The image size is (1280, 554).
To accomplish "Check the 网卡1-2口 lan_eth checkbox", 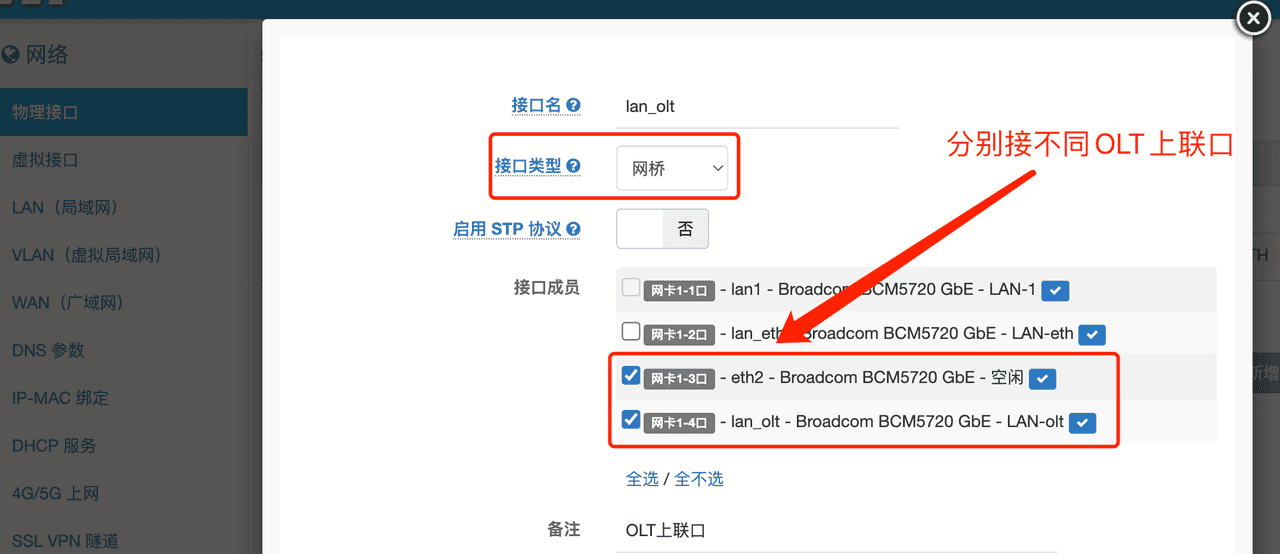I will point(631,332).
